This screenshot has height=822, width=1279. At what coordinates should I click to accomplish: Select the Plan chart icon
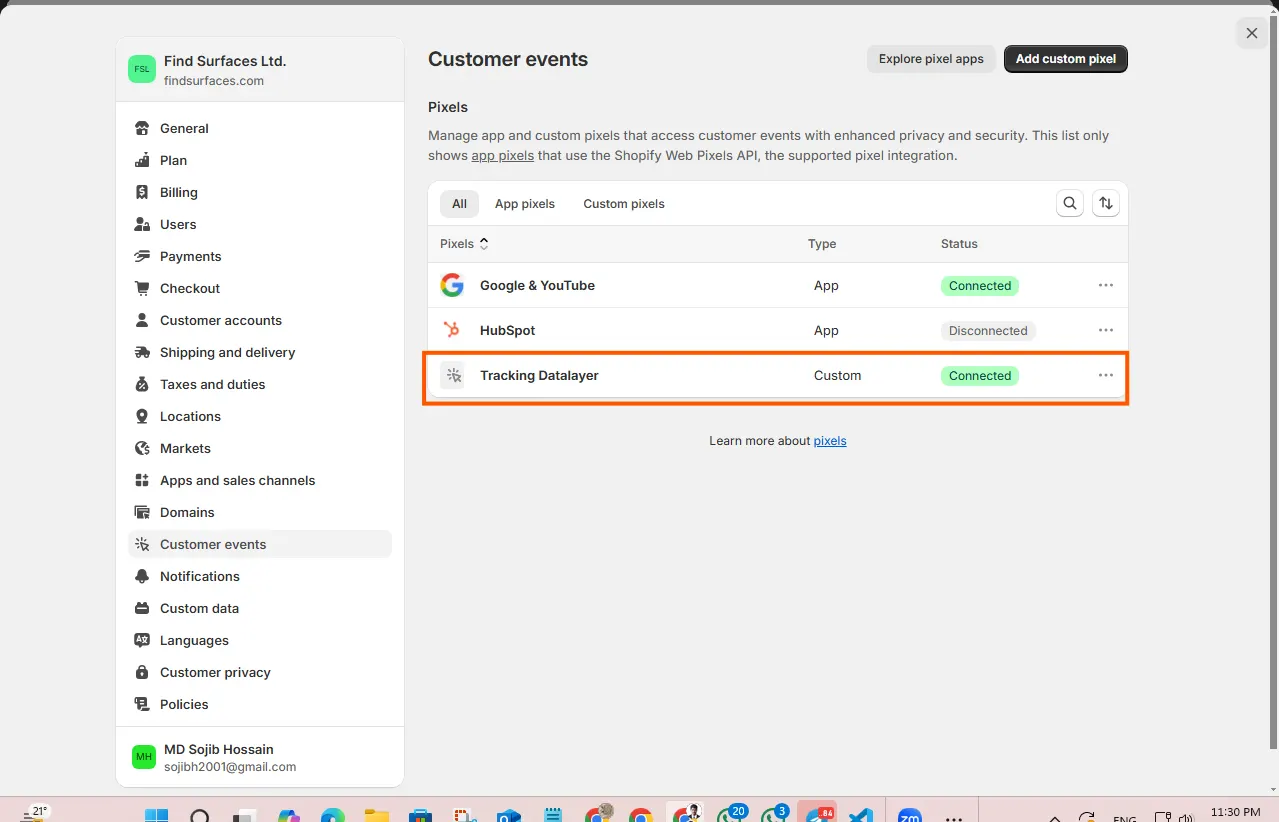click(x=141, y=160)
